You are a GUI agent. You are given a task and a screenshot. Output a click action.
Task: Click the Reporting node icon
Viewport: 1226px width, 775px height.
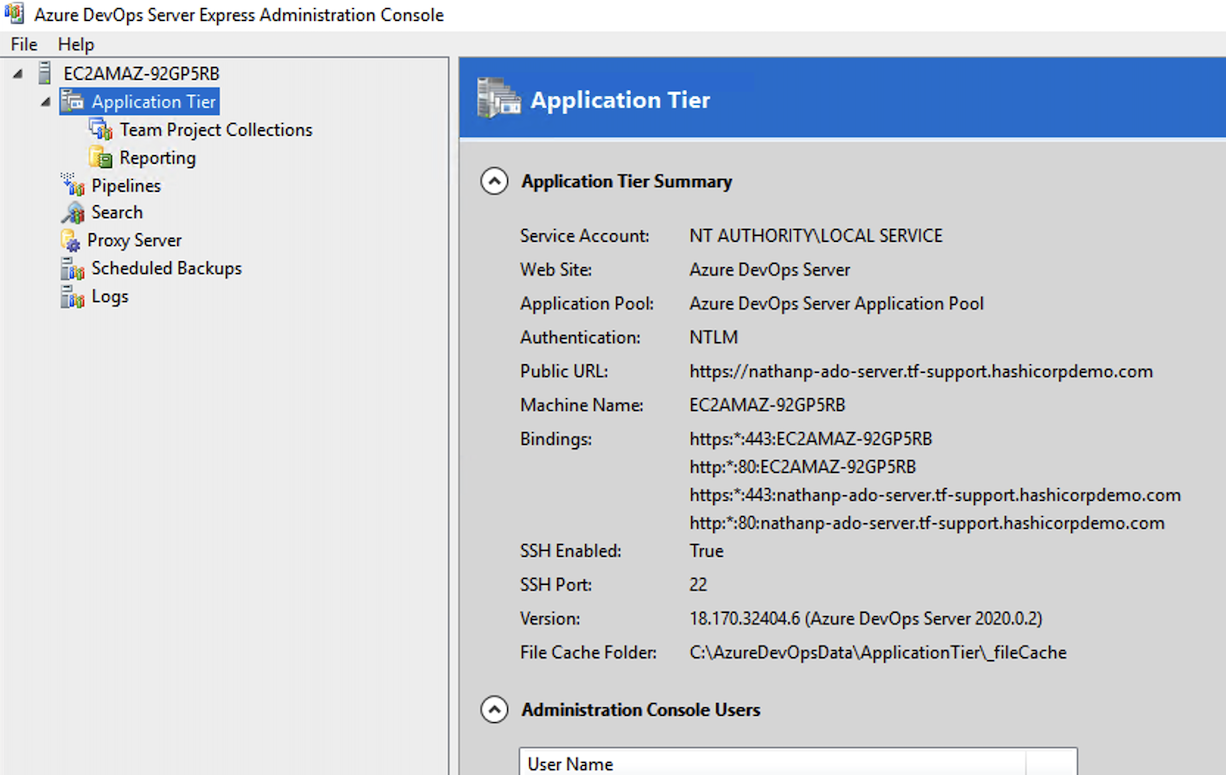click(101, 158)
